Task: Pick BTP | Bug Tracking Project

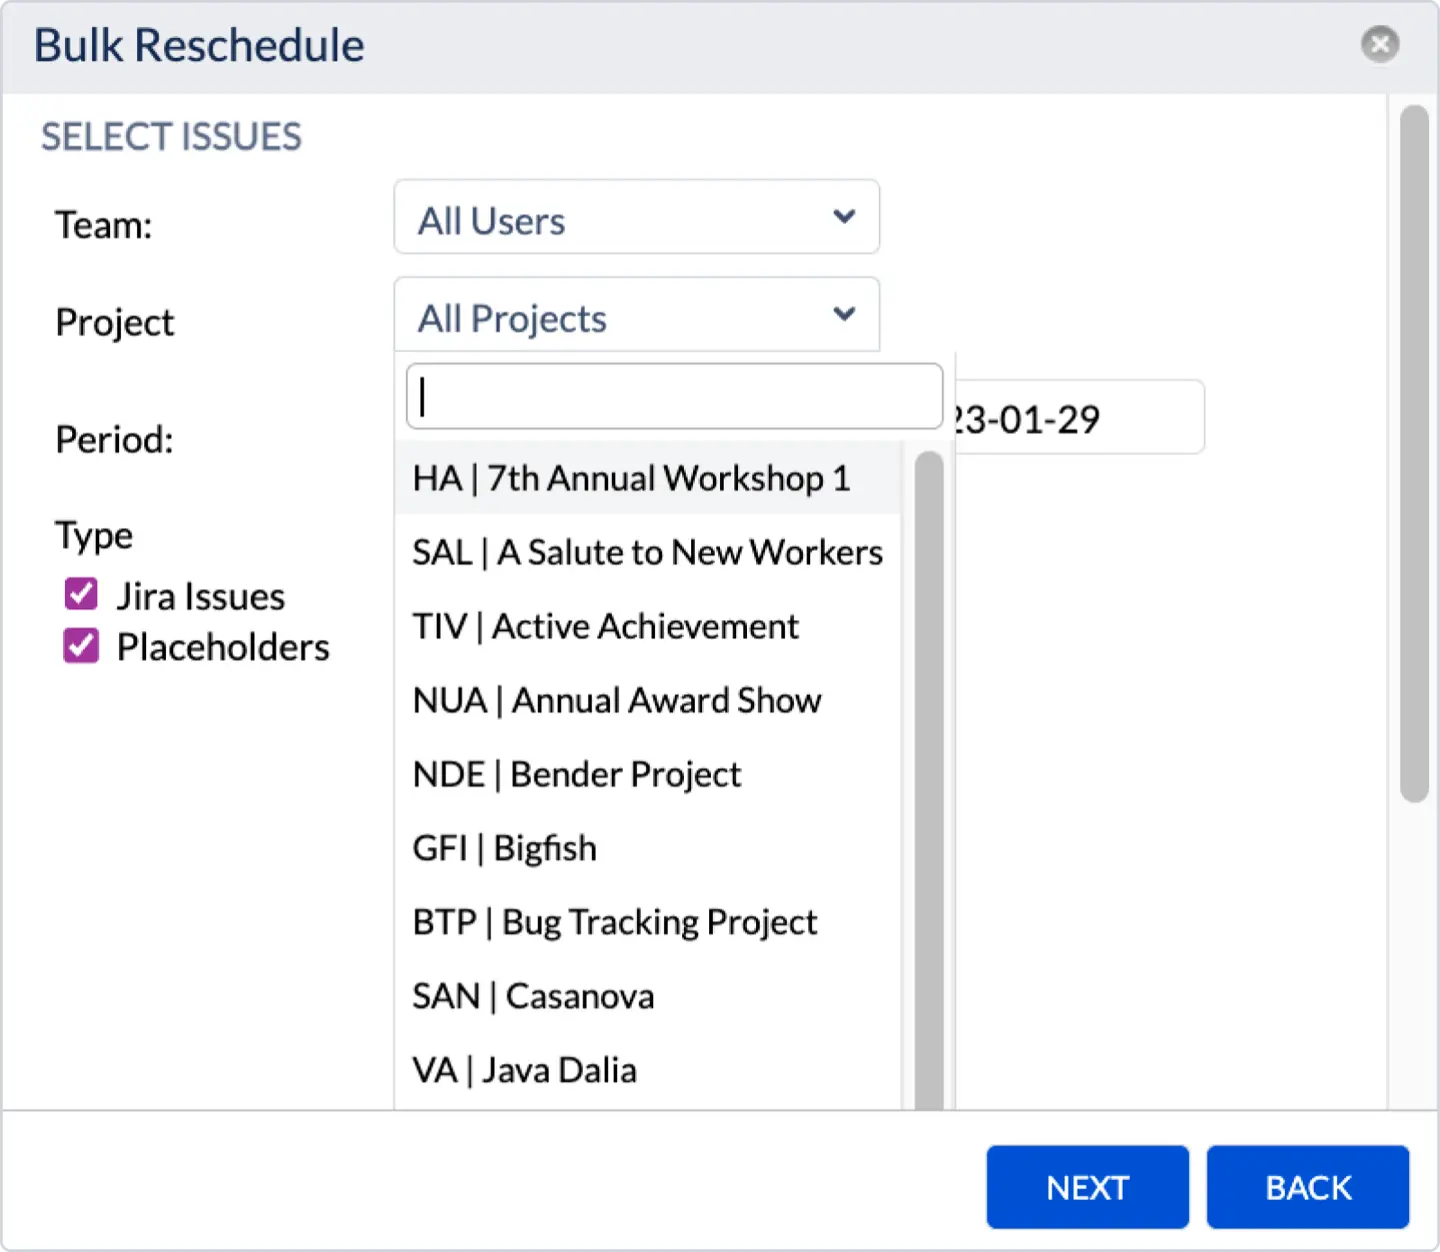Action: click(615, 922)
